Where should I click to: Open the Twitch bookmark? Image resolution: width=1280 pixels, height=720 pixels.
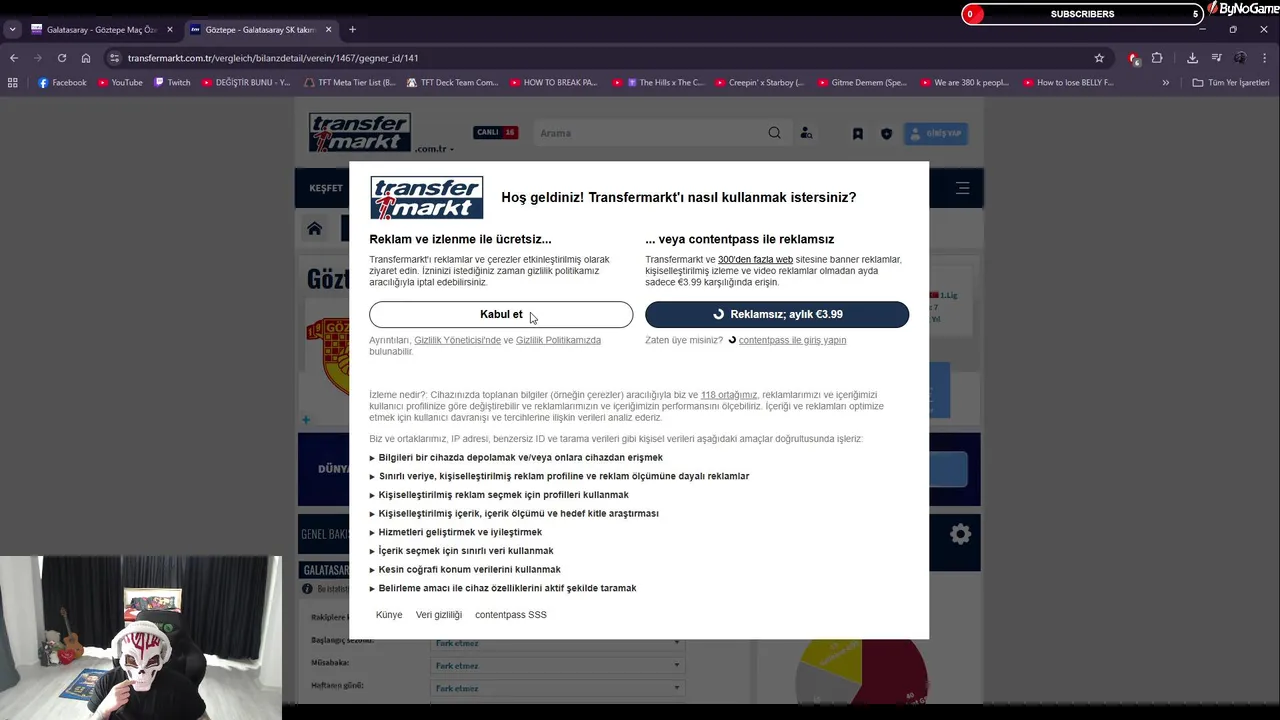(x=173, y=83)
